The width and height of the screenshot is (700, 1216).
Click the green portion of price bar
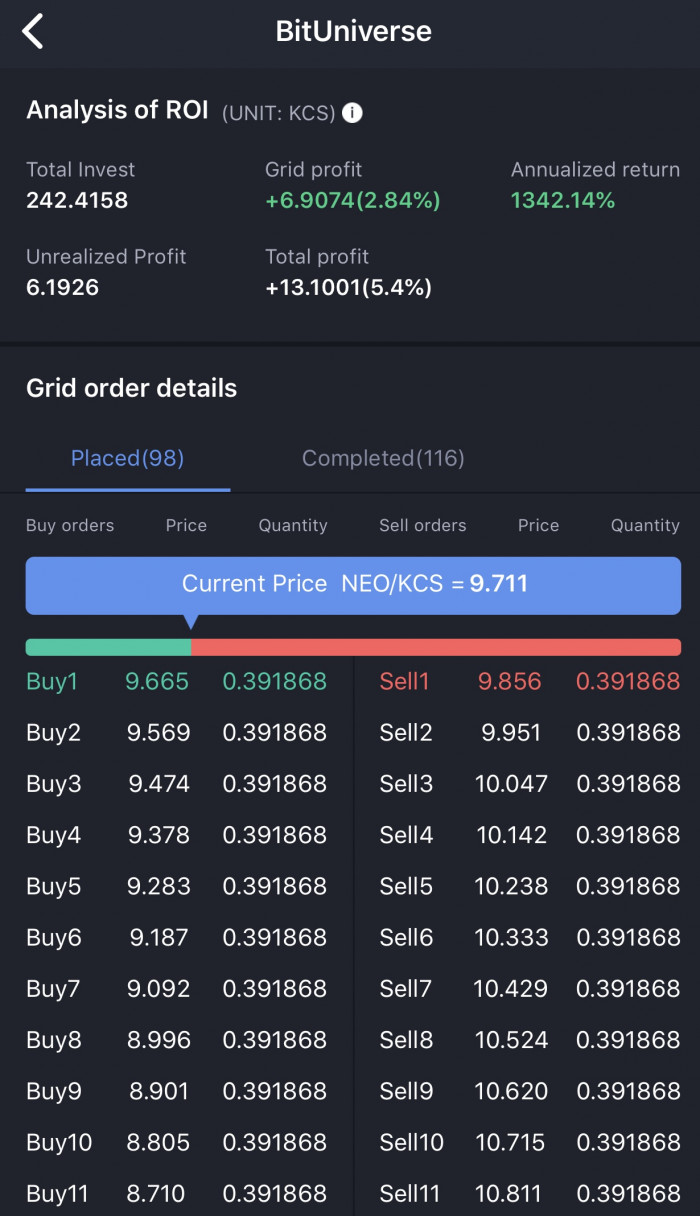click(x=108, y=647)
